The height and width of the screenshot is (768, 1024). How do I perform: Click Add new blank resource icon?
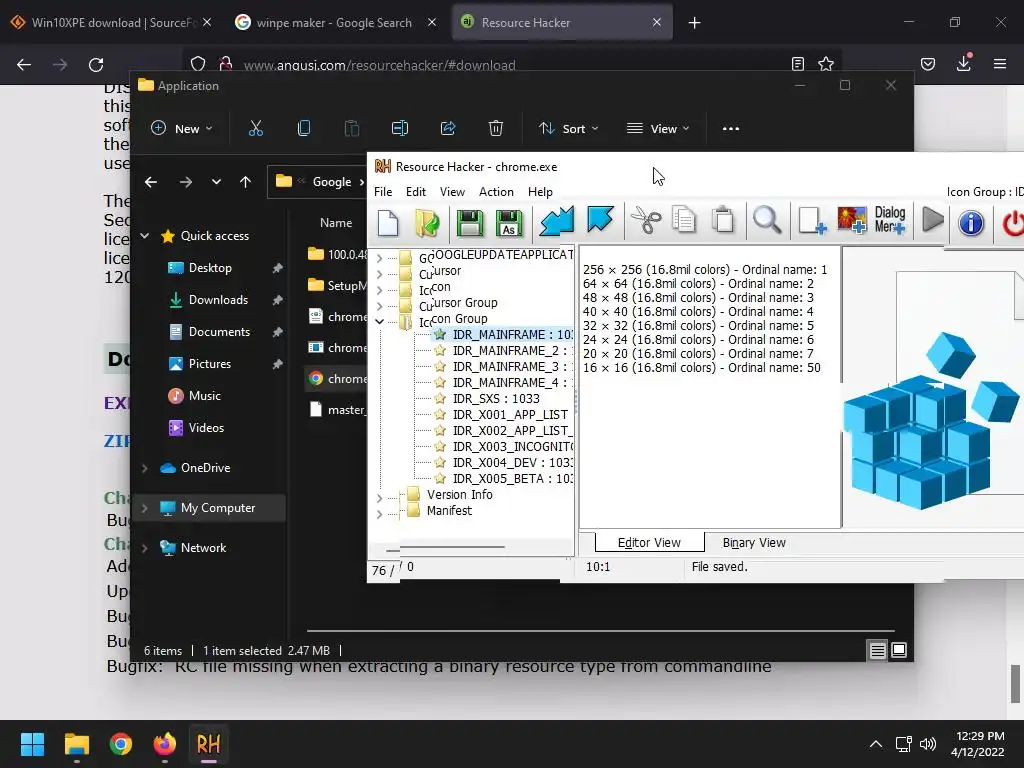(812, 221)
